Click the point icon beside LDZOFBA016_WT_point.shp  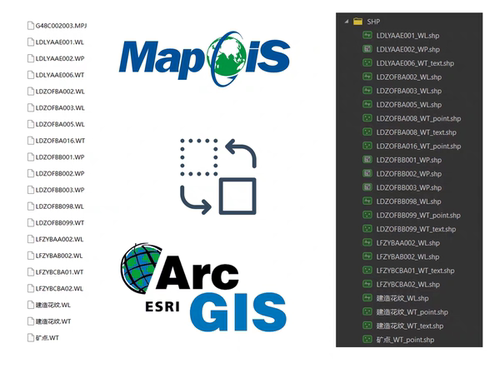click(367, 146)
